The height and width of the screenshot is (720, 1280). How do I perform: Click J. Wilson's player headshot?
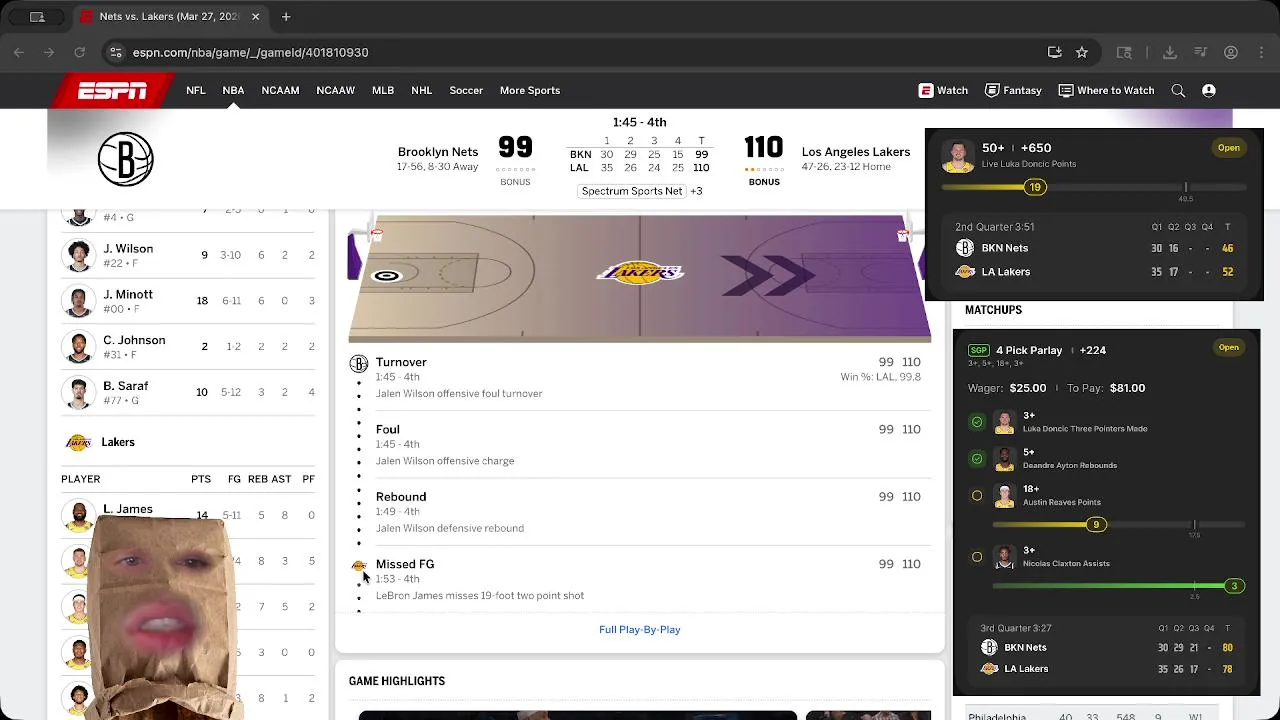[78, 256]
